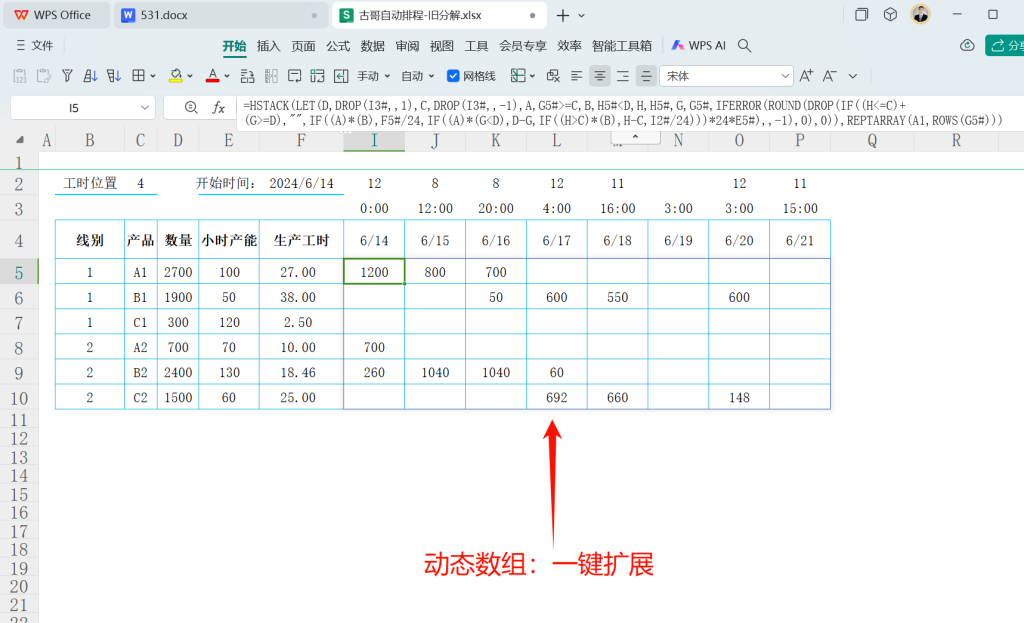Viewport: 1024px width, 623px height.
Task: Open the window tiles icon in title bar
Action: pyautogui.click(x=861, y=14)
